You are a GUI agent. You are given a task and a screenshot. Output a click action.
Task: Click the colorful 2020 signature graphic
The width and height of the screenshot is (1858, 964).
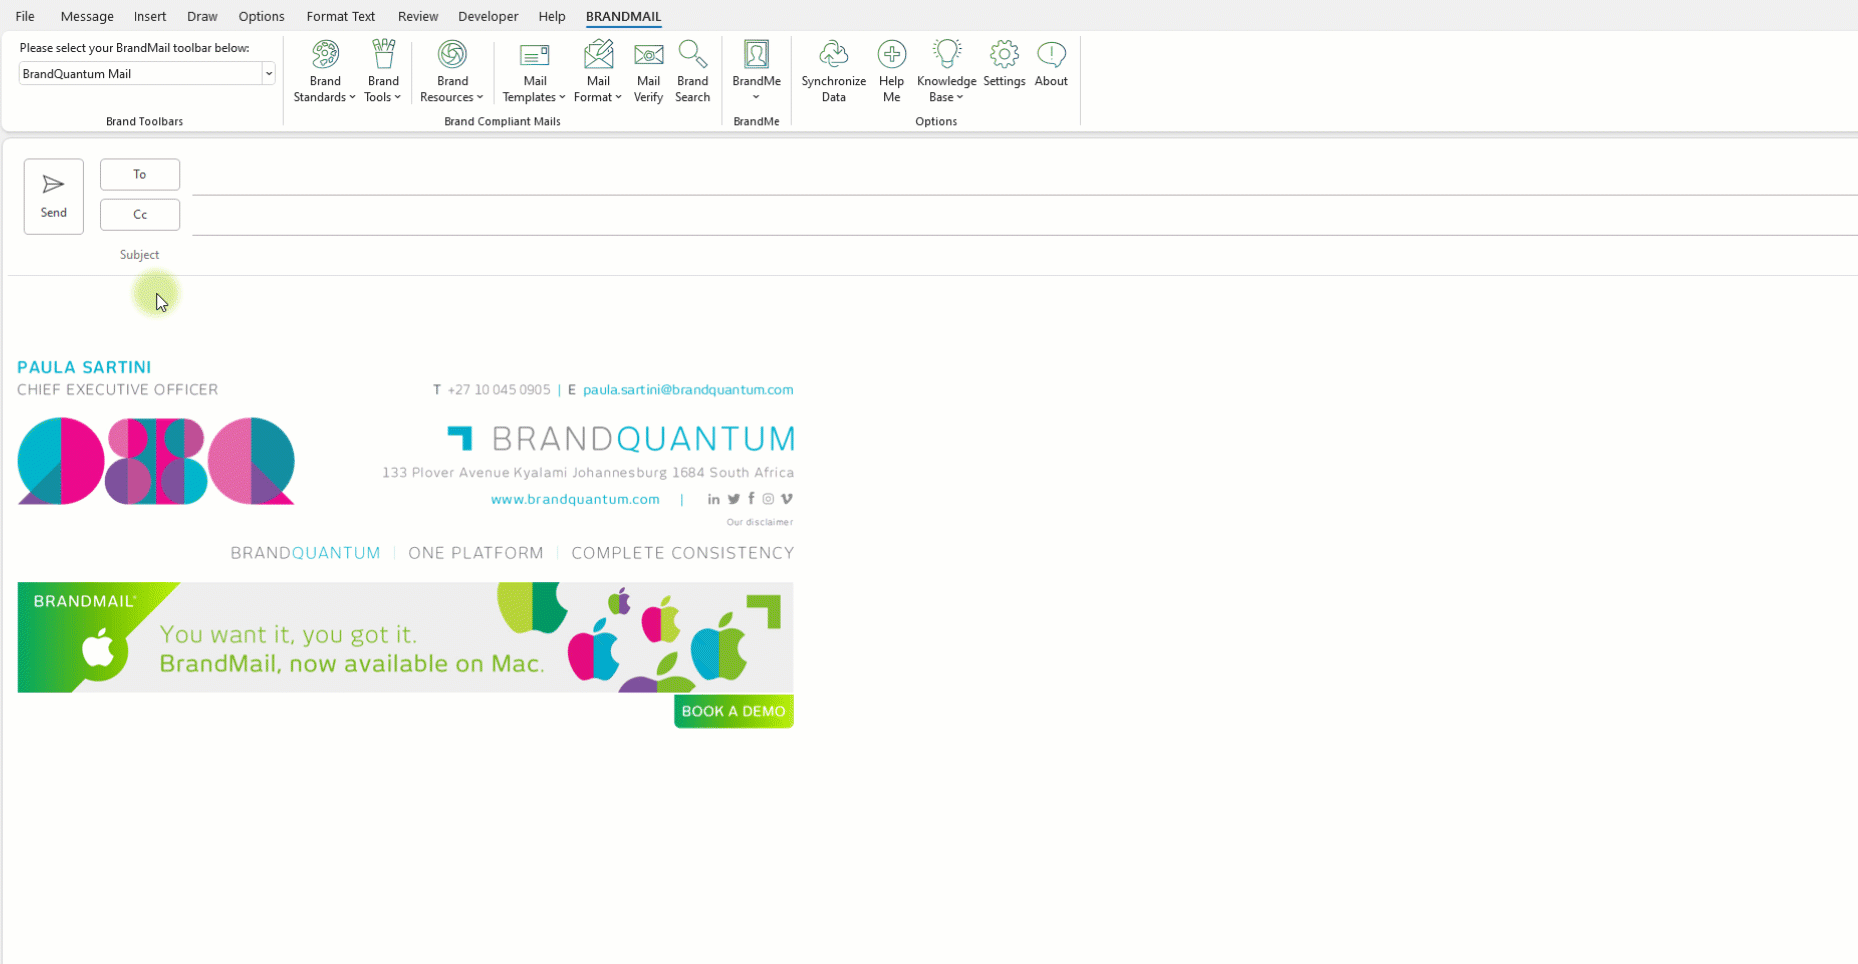coord(156,461)
